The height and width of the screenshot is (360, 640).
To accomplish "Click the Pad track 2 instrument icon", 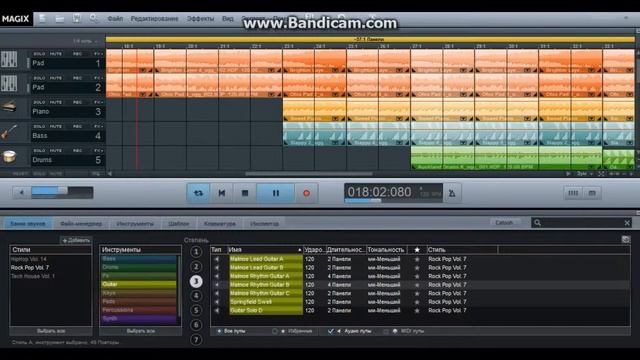I will [9, 84].
